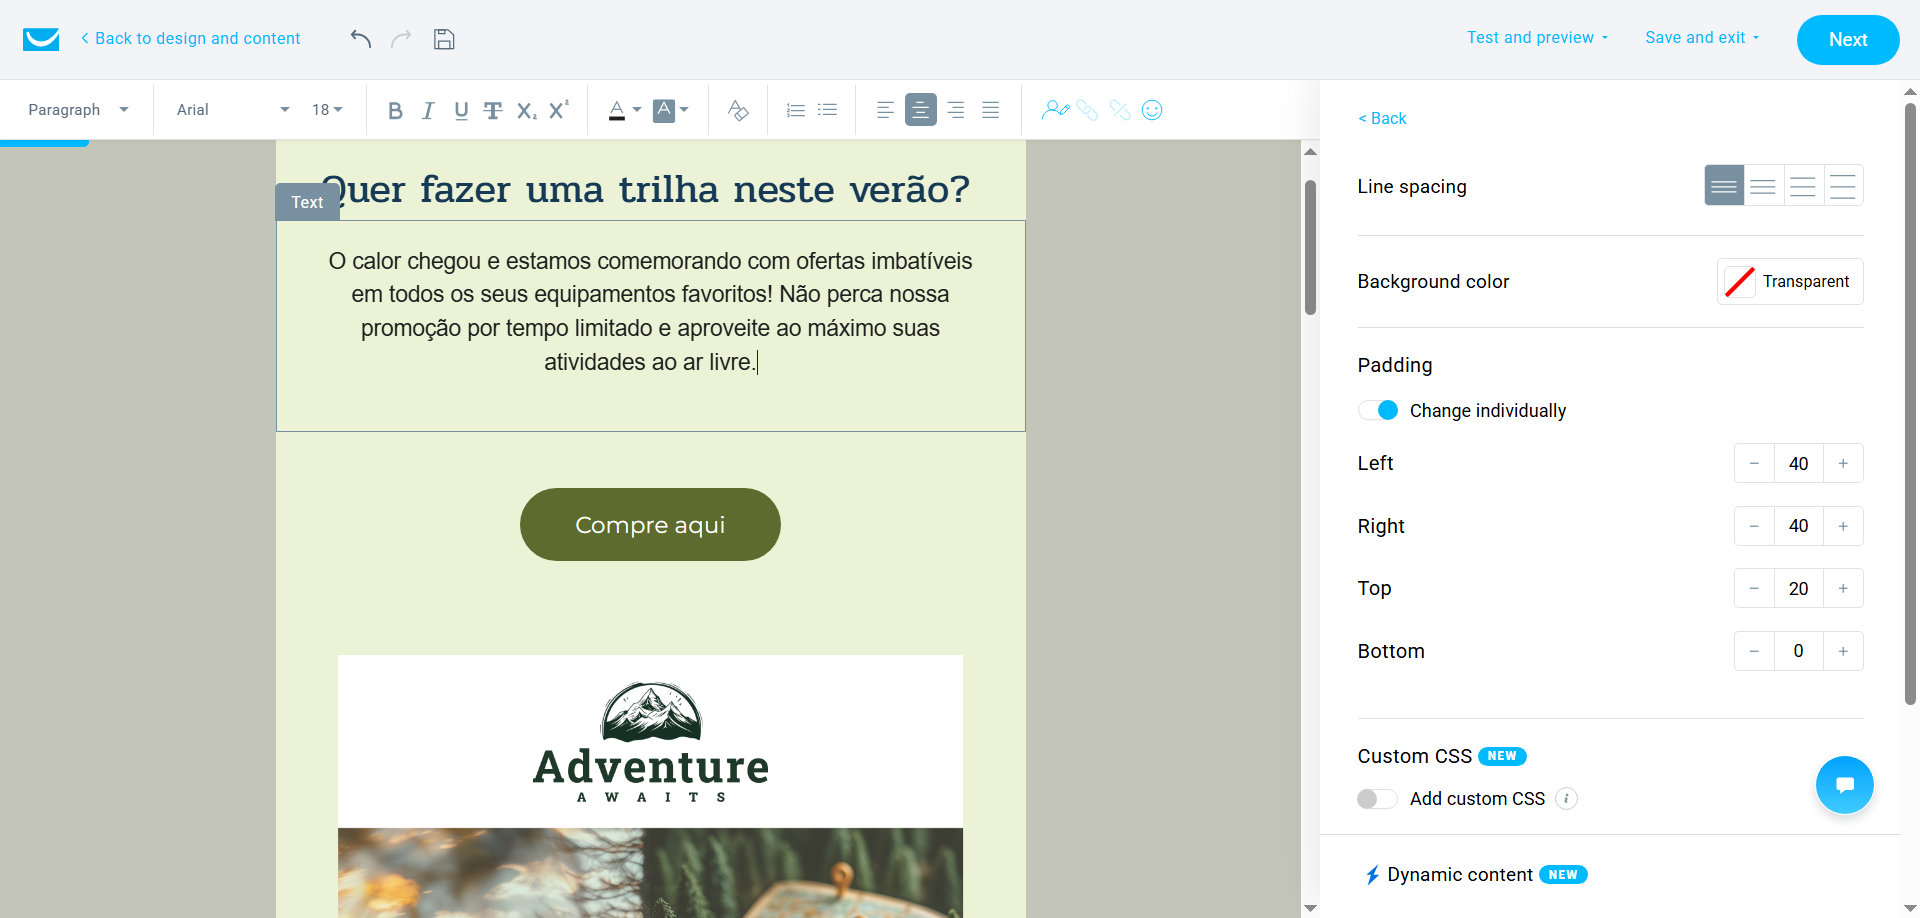Open the emoji picker
The image size is (1920, 918).
pos(1152,110)
